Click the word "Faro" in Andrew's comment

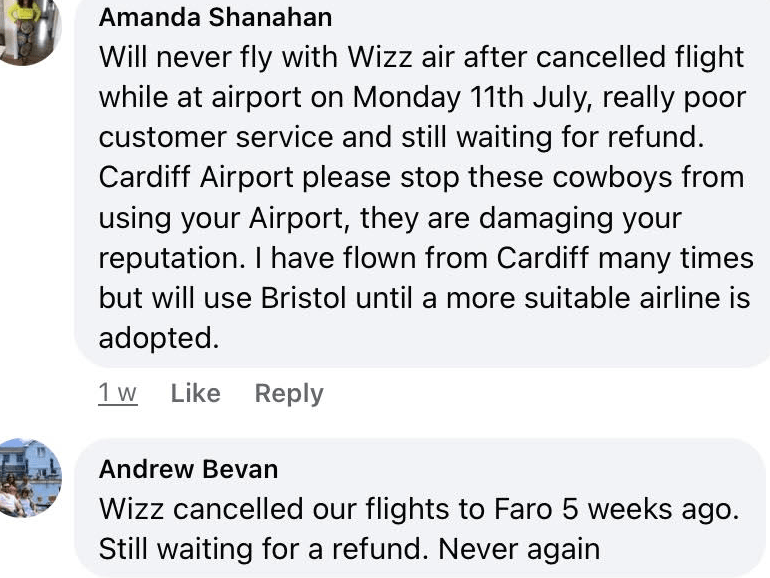(x=523, y=509)
